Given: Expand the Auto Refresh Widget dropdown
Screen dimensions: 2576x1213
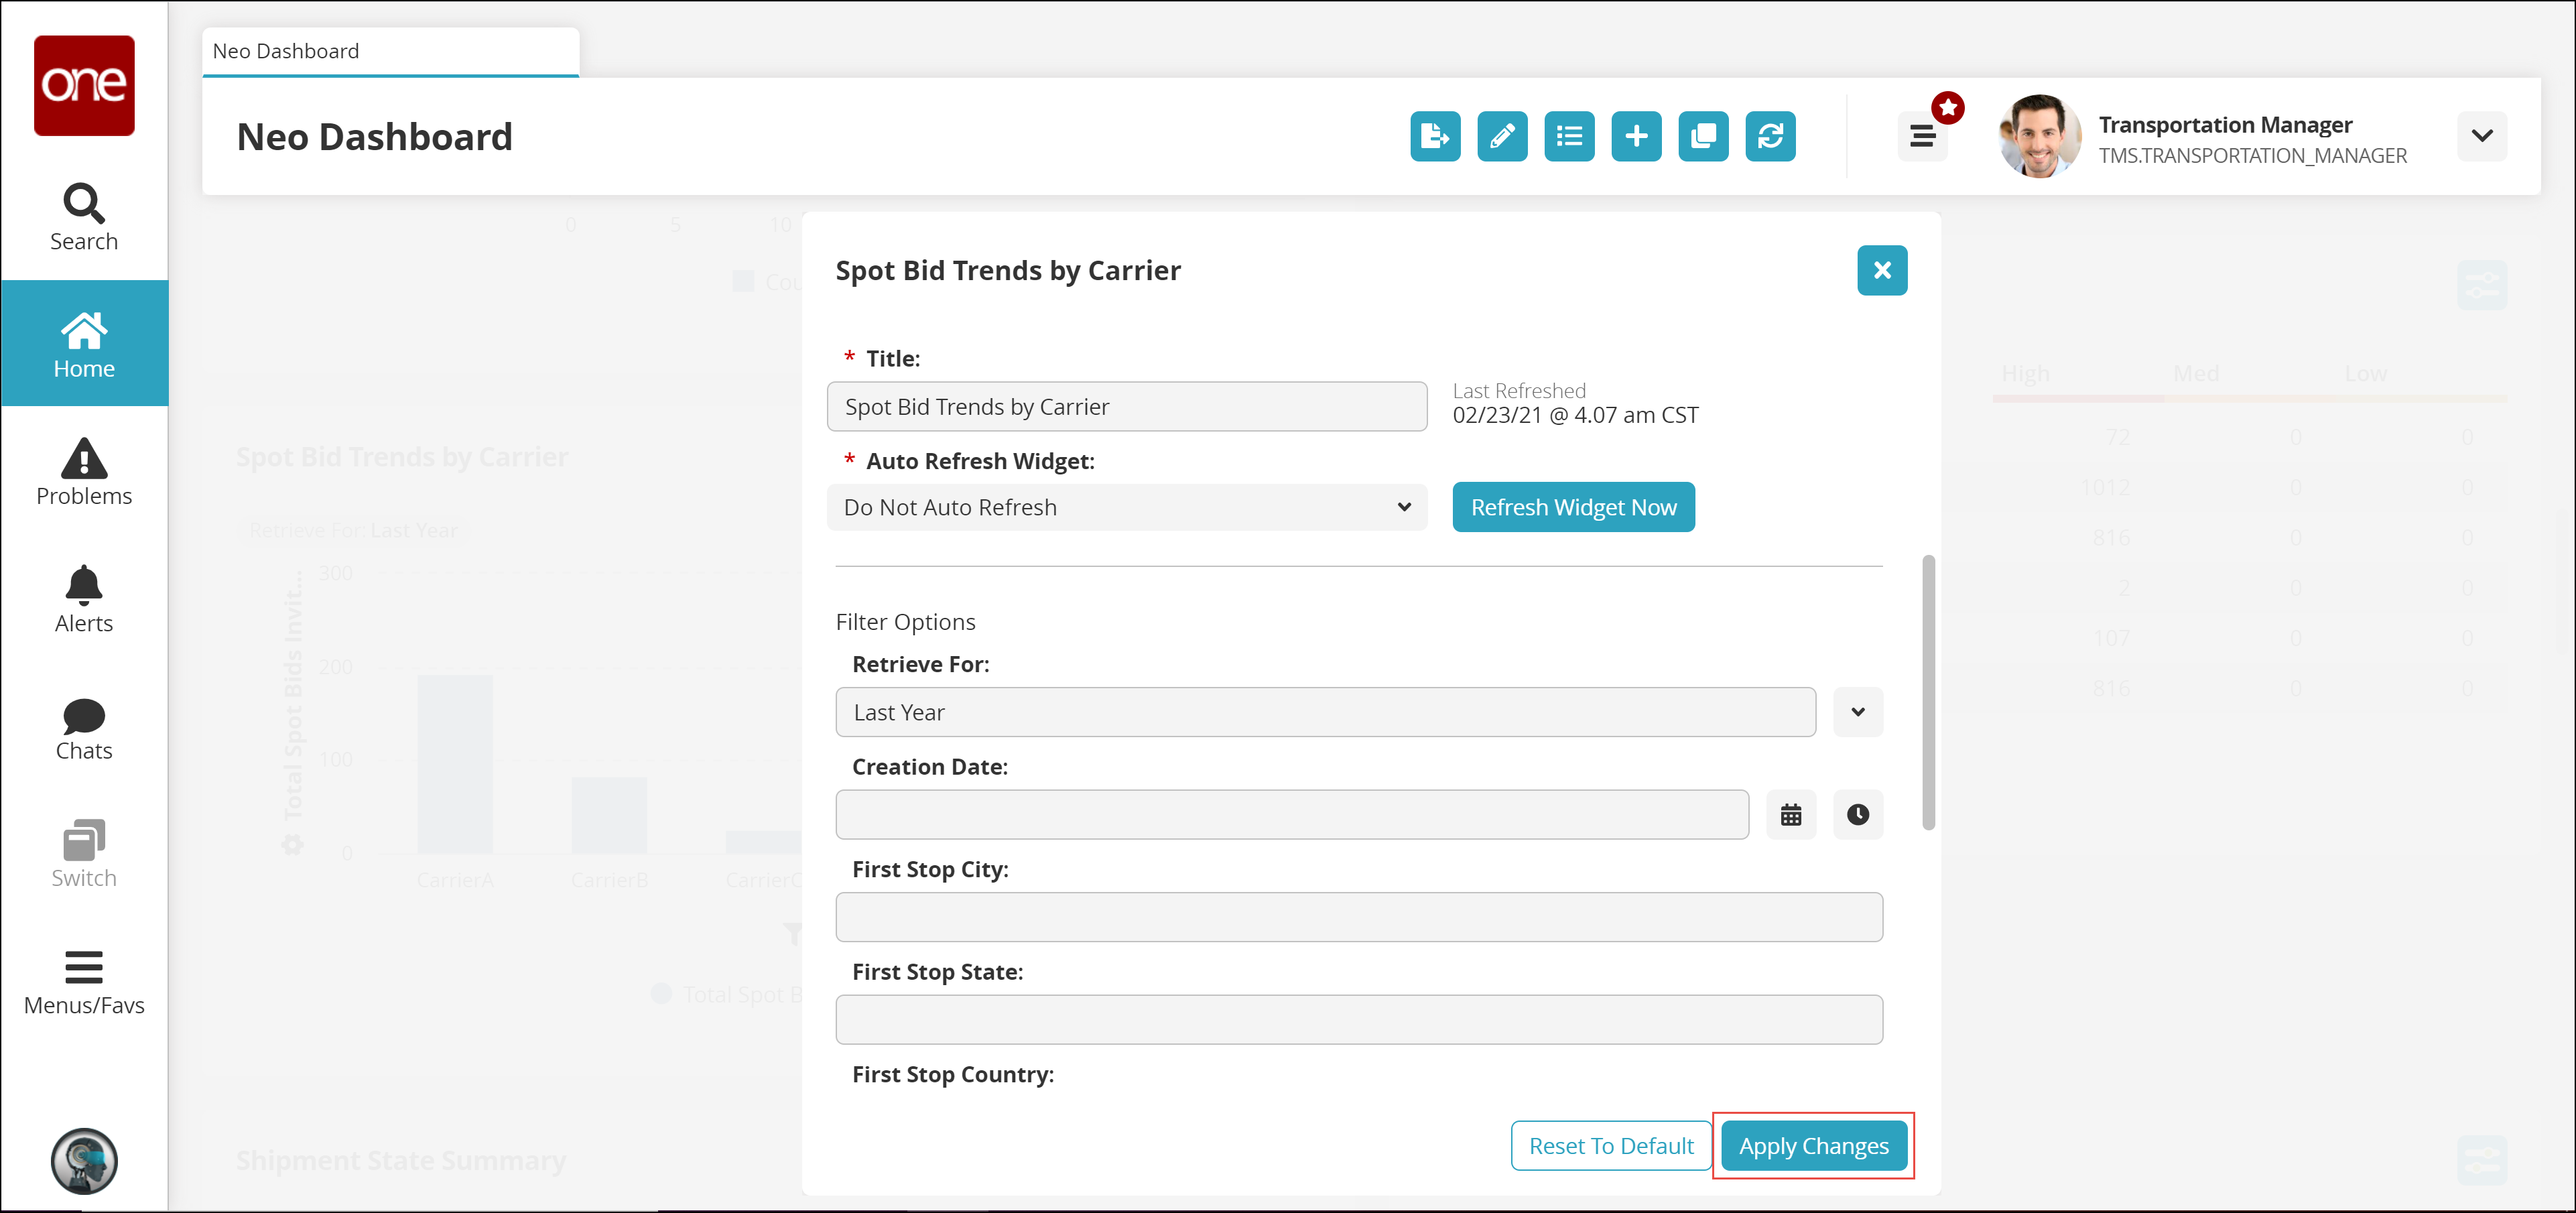Looking at the screenshot, I should click(1126, 507).
